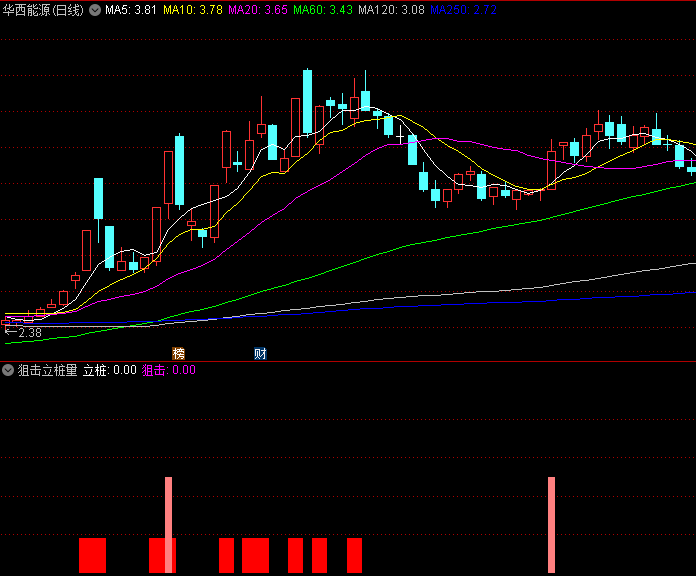Viewport: 696px width, 576px height.
Task: Open the 财 financial marker icon
Action: 260,354
